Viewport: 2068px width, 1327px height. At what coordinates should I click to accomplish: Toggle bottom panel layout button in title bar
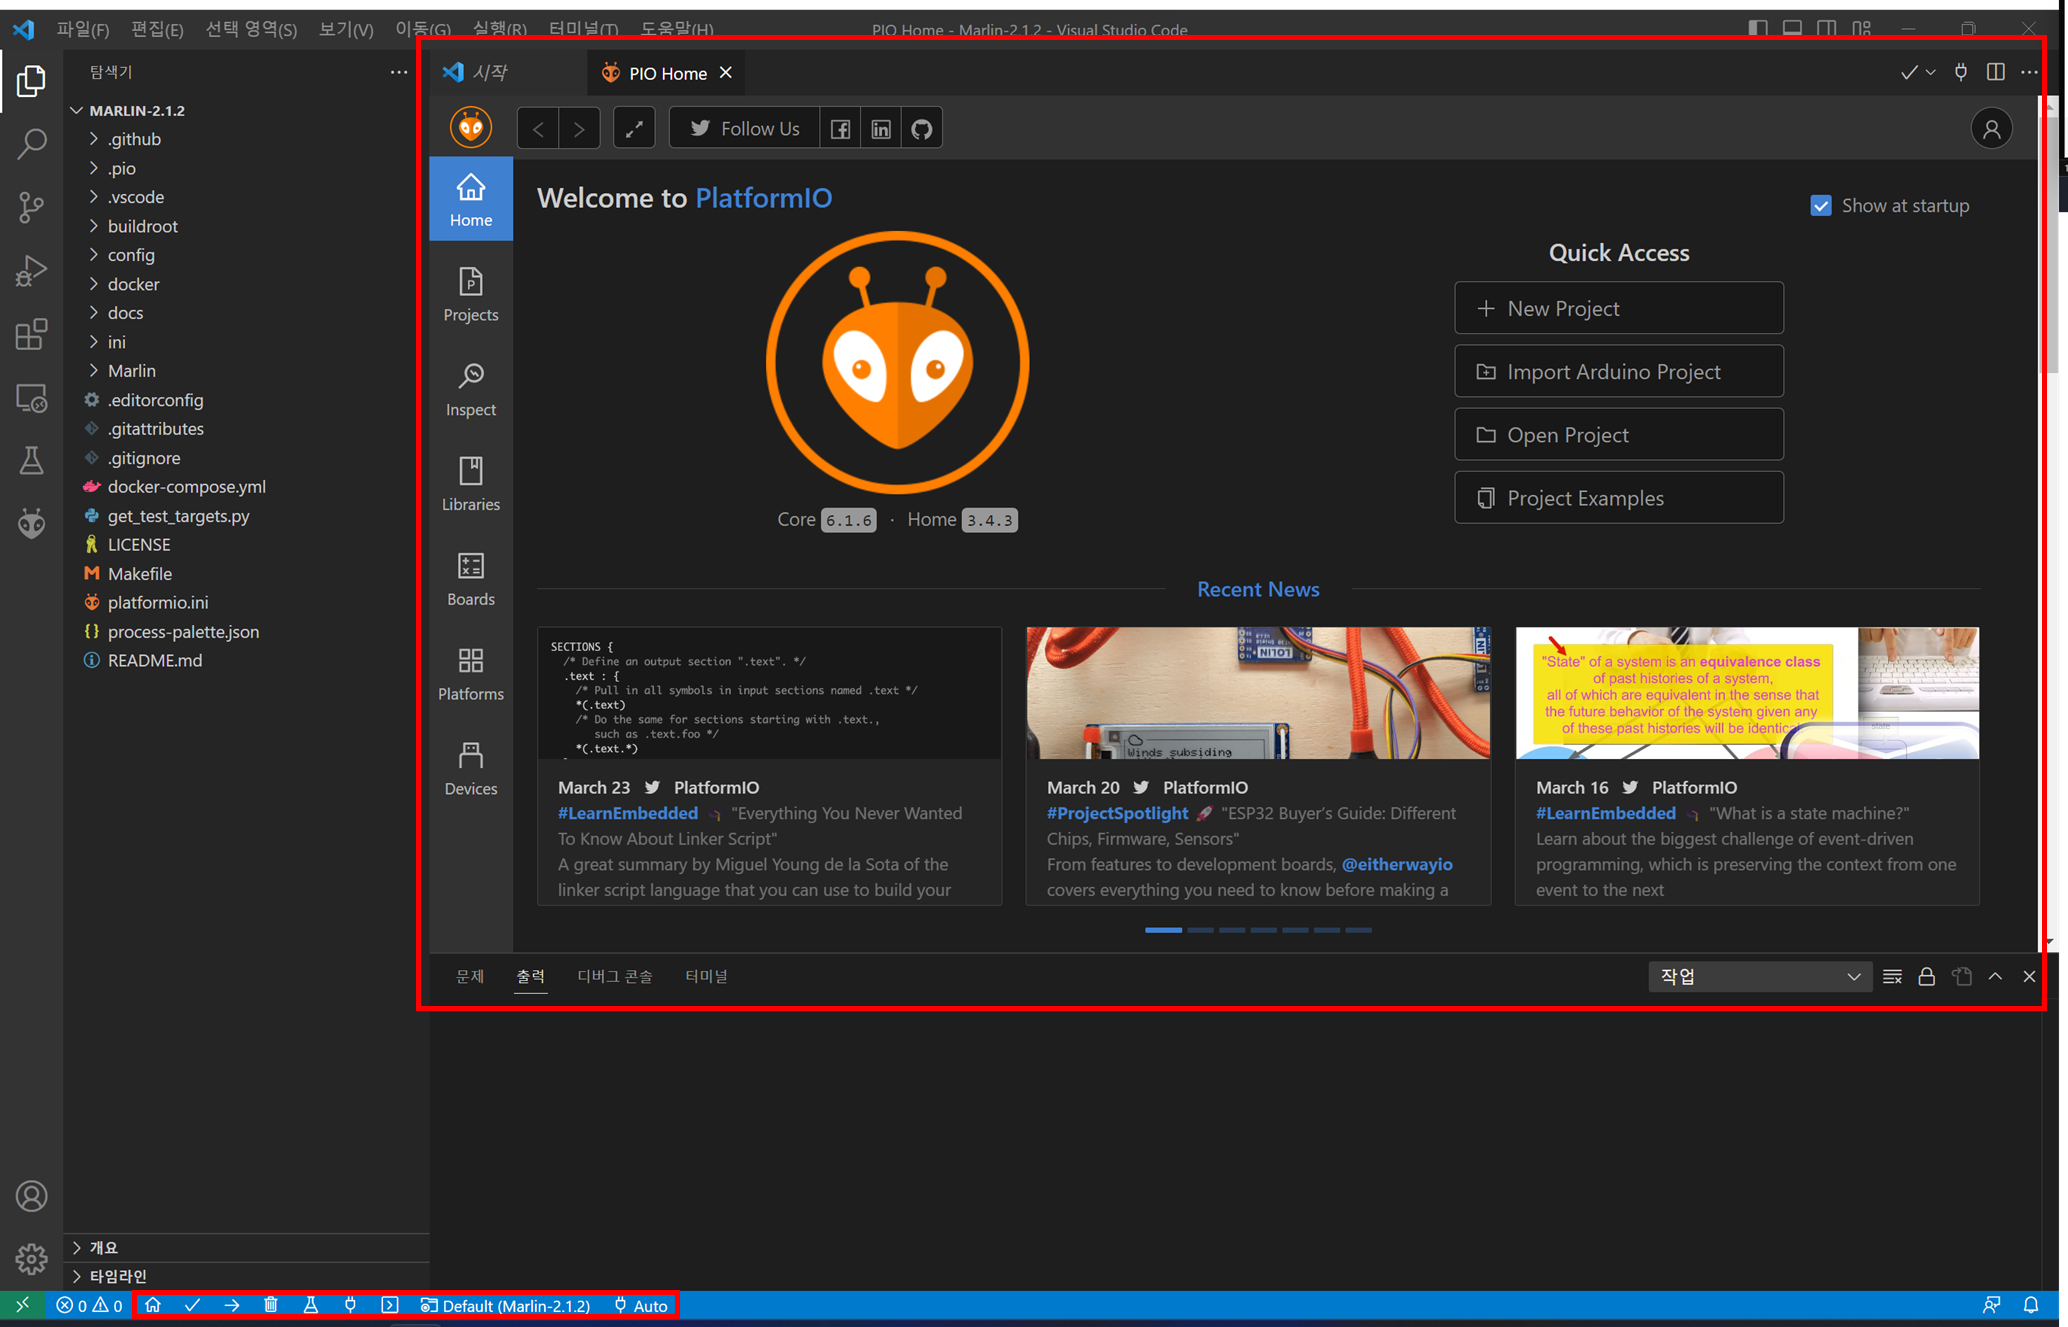pyautogui.click(x=1792, y=29)
